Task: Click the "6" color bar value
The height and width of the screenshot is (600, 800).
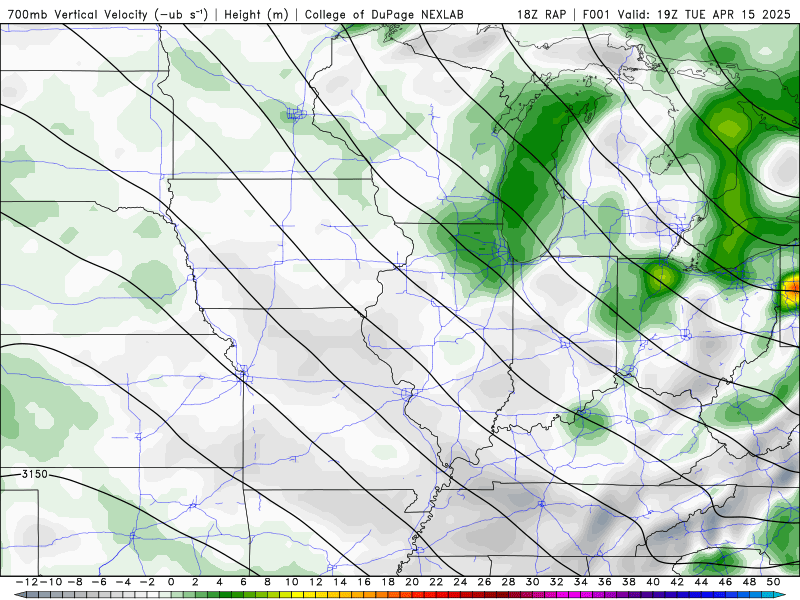Action: coord(243,582)
